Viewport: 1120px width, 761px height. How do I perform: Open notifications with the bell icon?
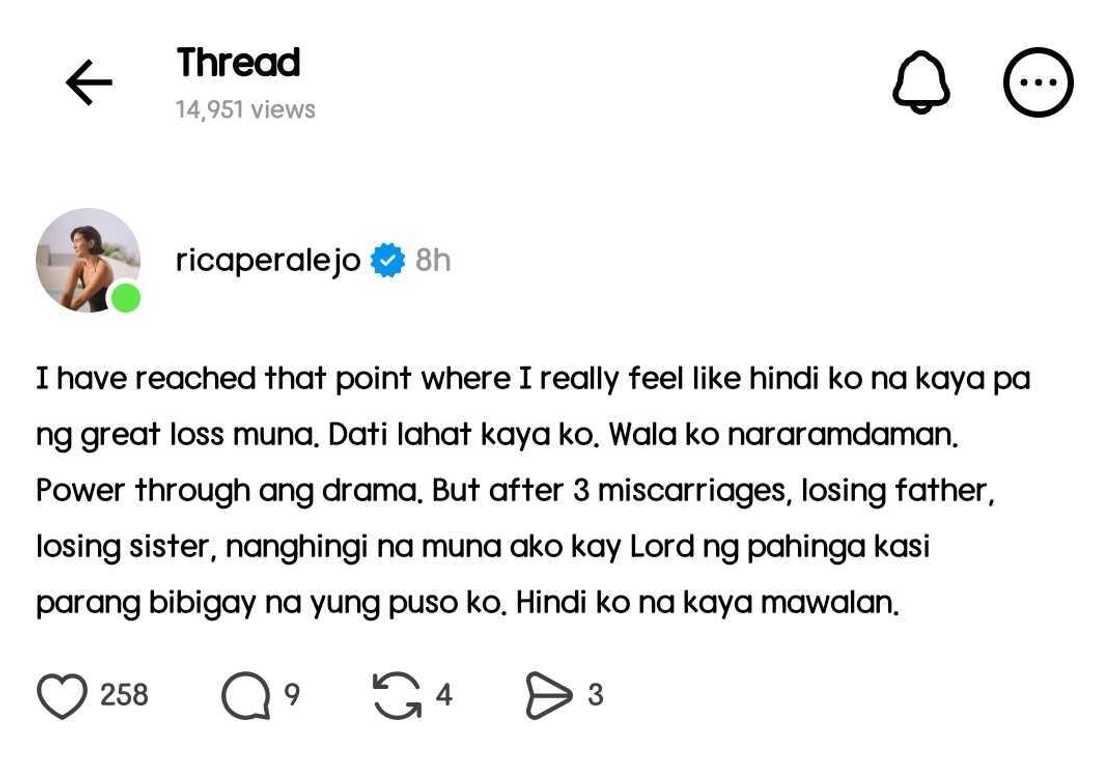click(920, 83)
